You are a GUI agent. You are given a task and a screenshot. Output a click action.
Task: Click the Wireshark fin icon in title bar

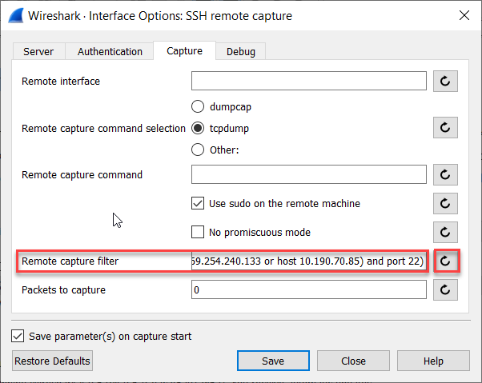(x=16, y=16)
